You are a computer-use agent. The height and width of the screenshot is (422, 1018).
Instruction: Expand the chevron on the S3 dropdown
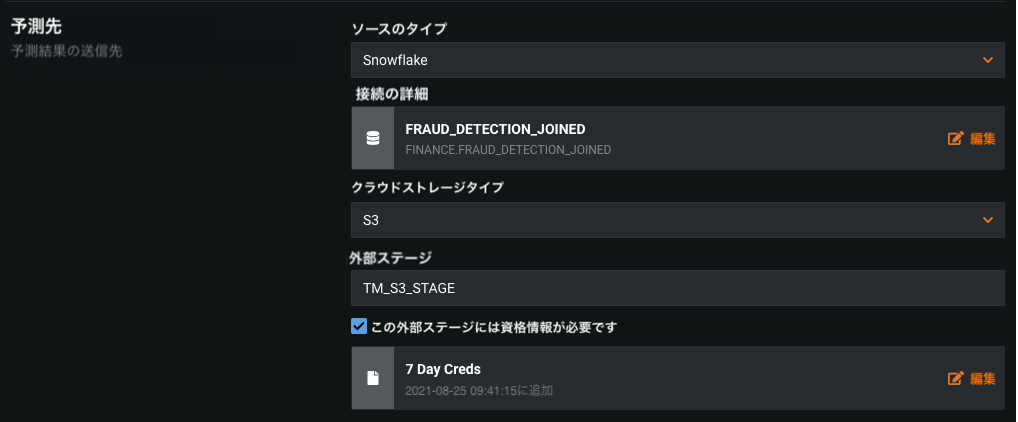[988, 219]
